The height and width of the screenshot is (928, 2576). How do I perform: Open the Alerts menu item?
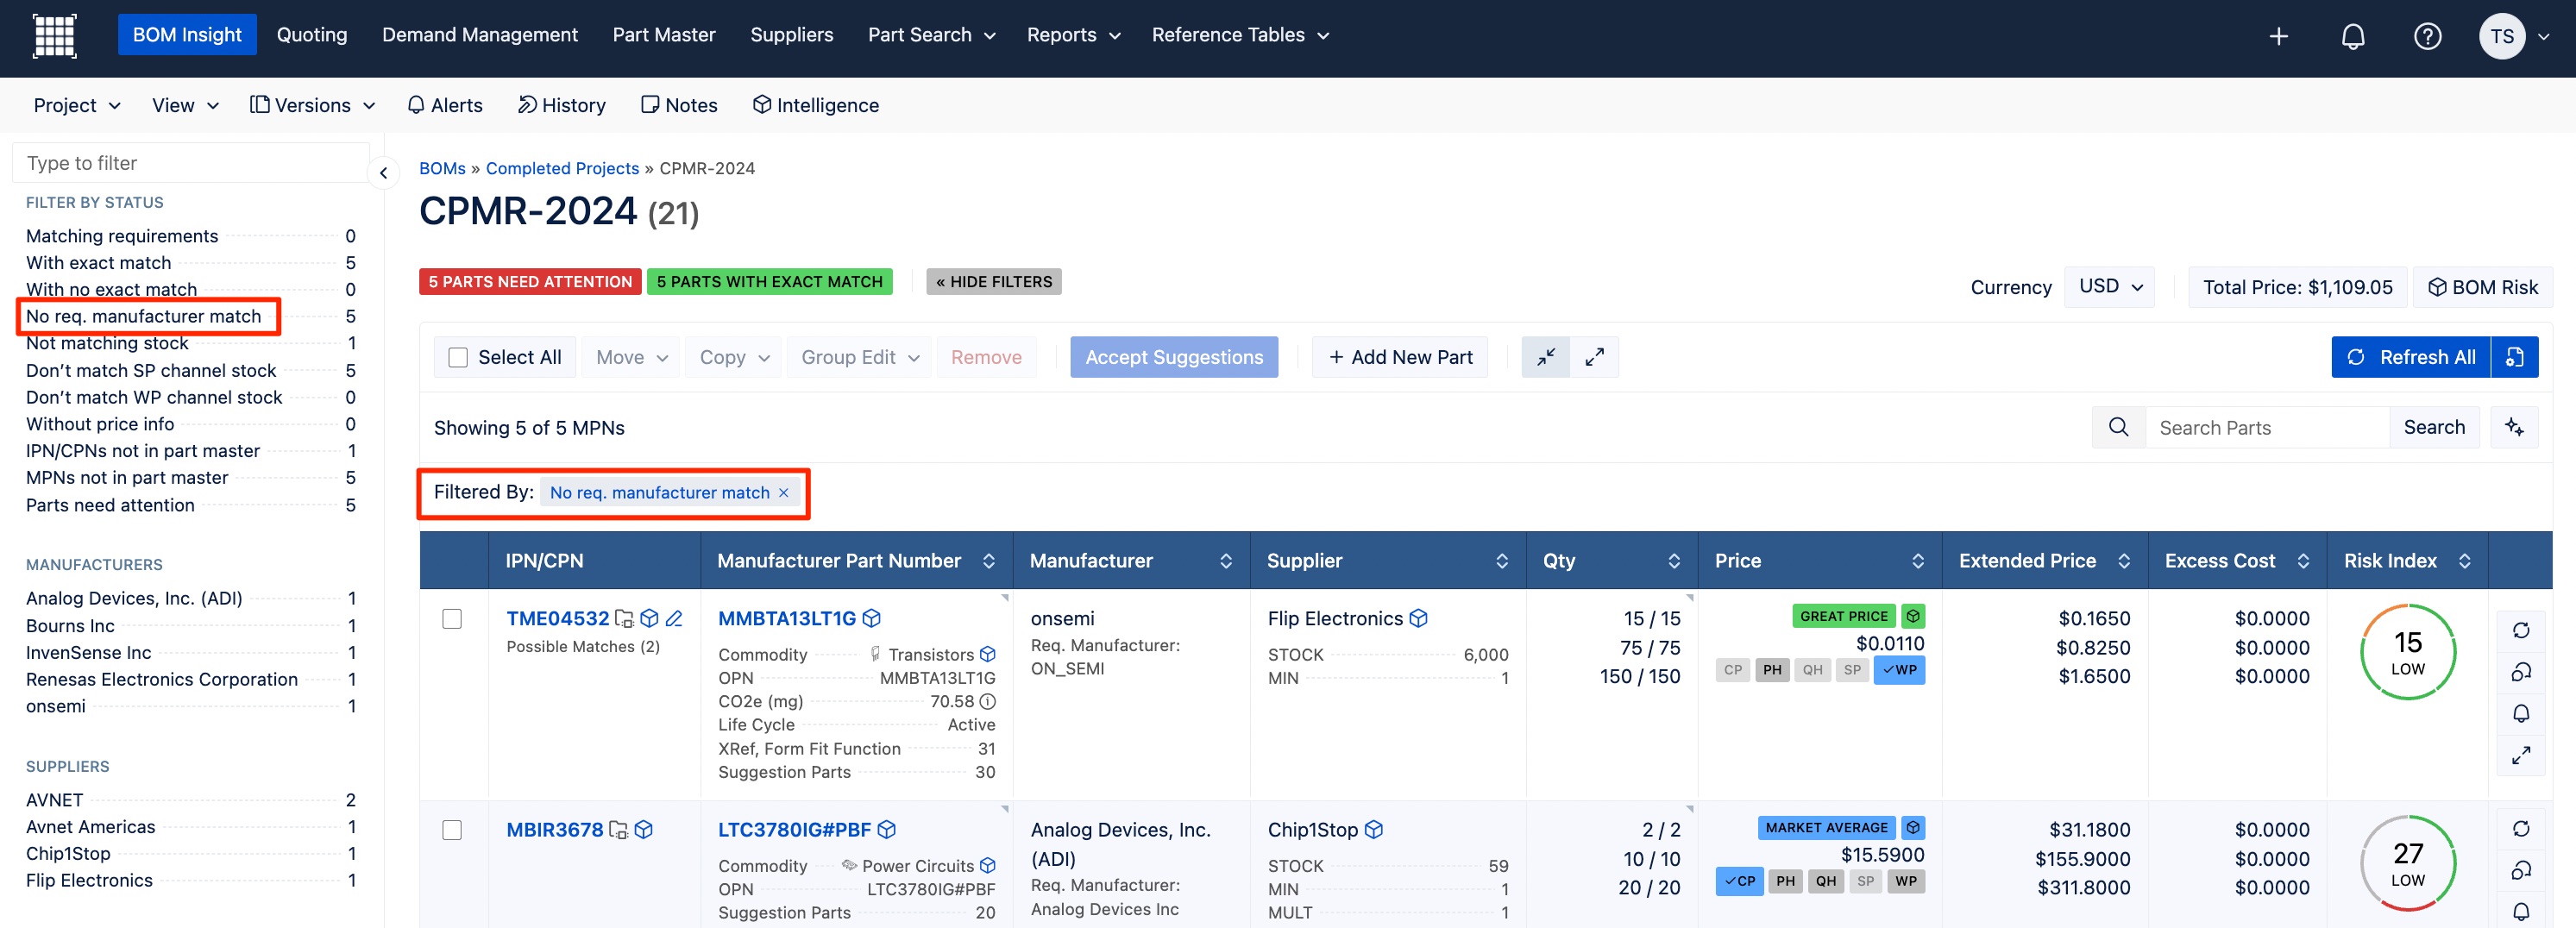tap(445, 105)
